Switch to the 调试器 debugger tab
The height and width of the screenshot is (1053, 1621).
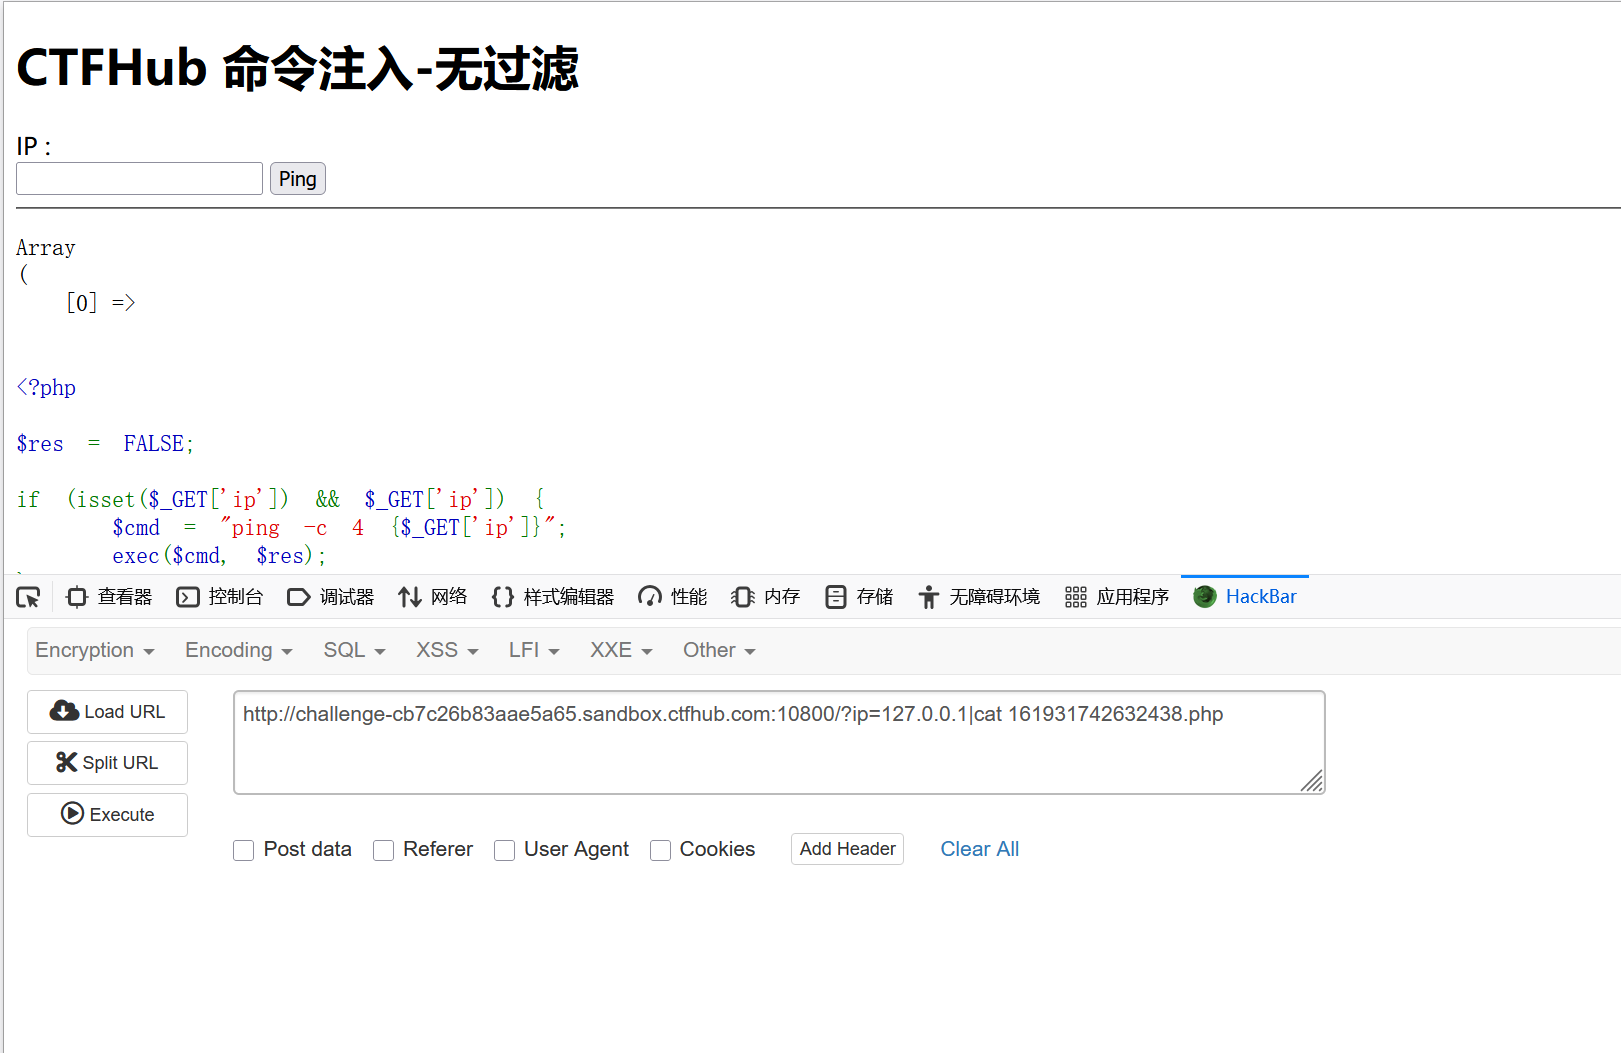click(331, 597)
